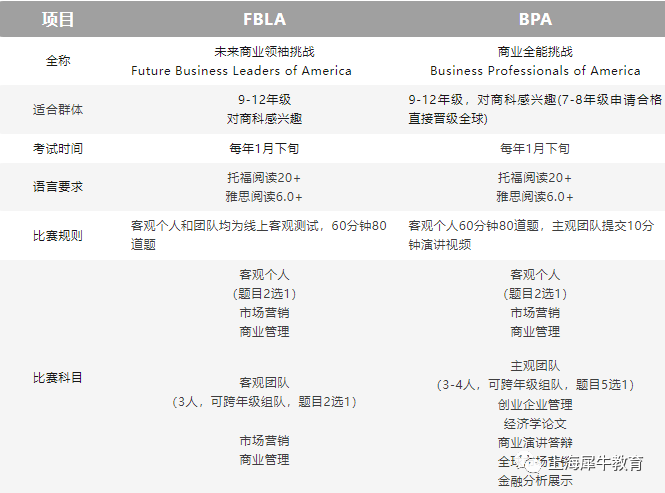The width and height of the screenshot is (665, 493).
Task: Click FBLA 托福阅读20+ text
Action: coord(264,178)
